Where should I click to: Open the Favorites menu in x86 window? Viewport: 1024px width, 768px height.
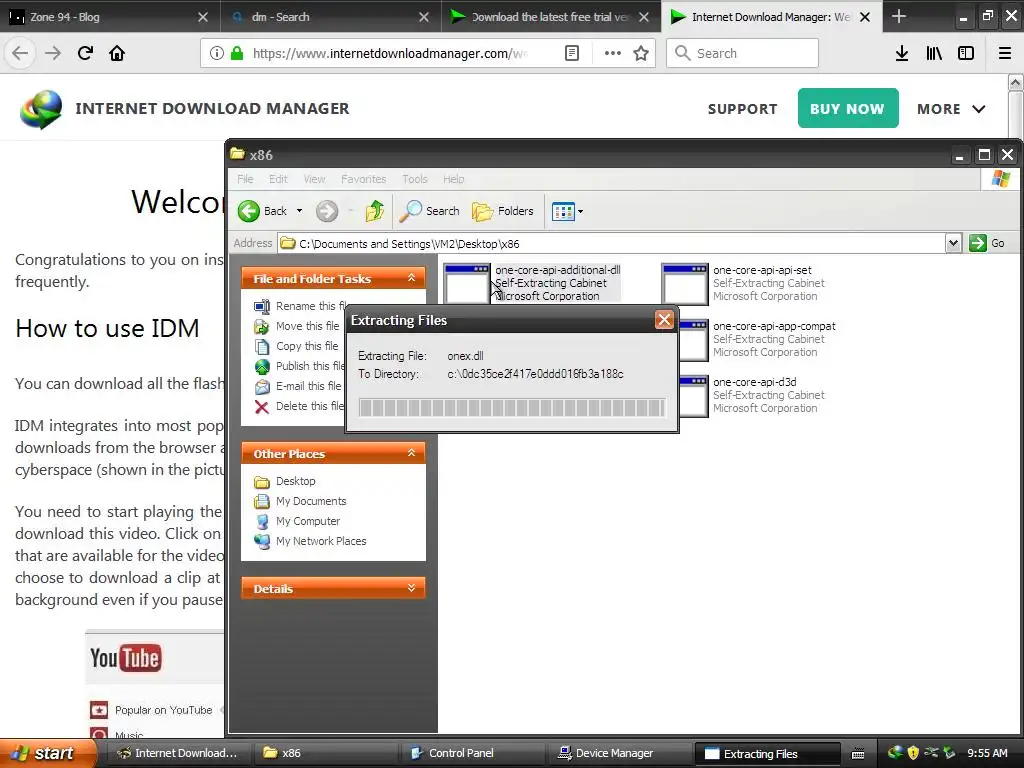tap(363, 179)
